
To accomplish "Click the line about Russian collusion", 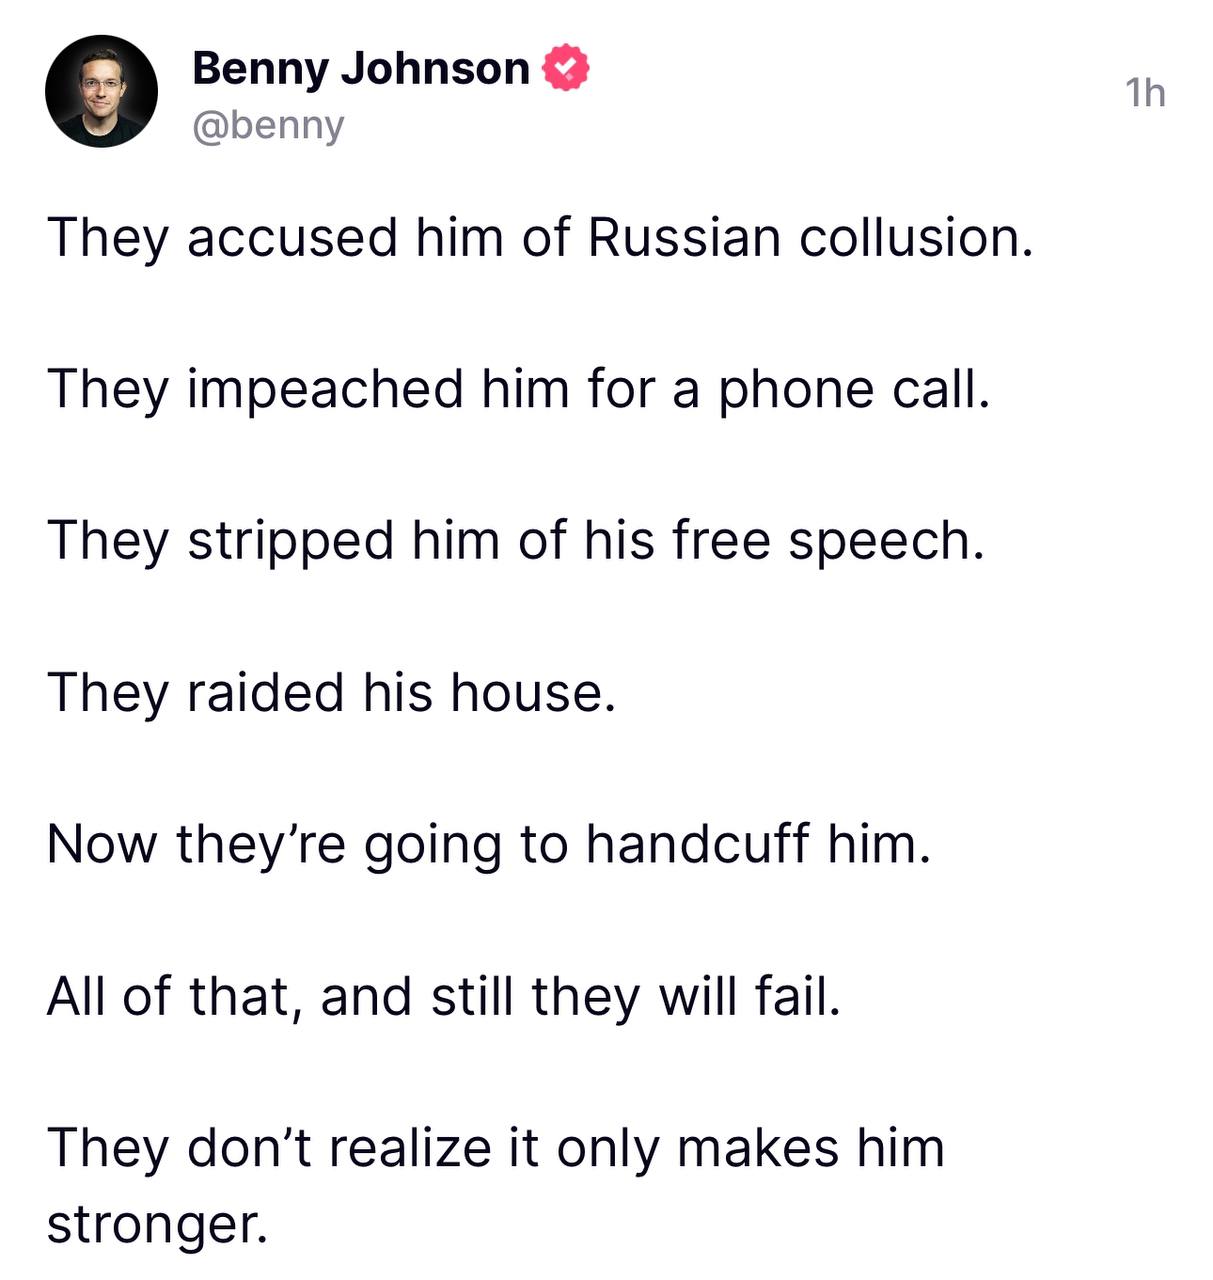I will (x=539, y=238).
